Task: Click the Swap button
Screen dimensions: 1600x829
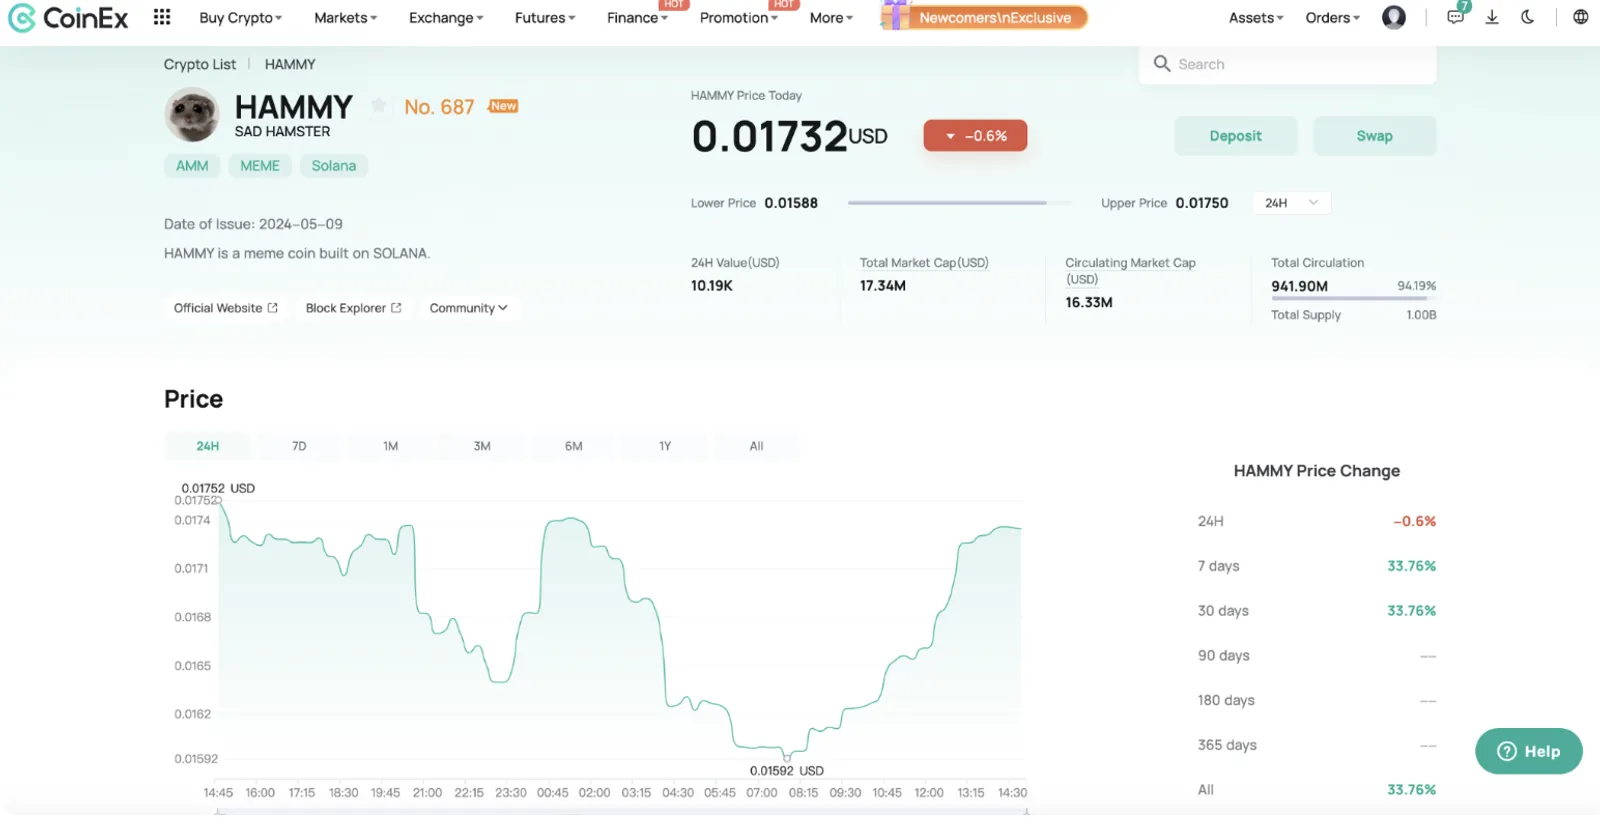Action: tap(1374, 136)
